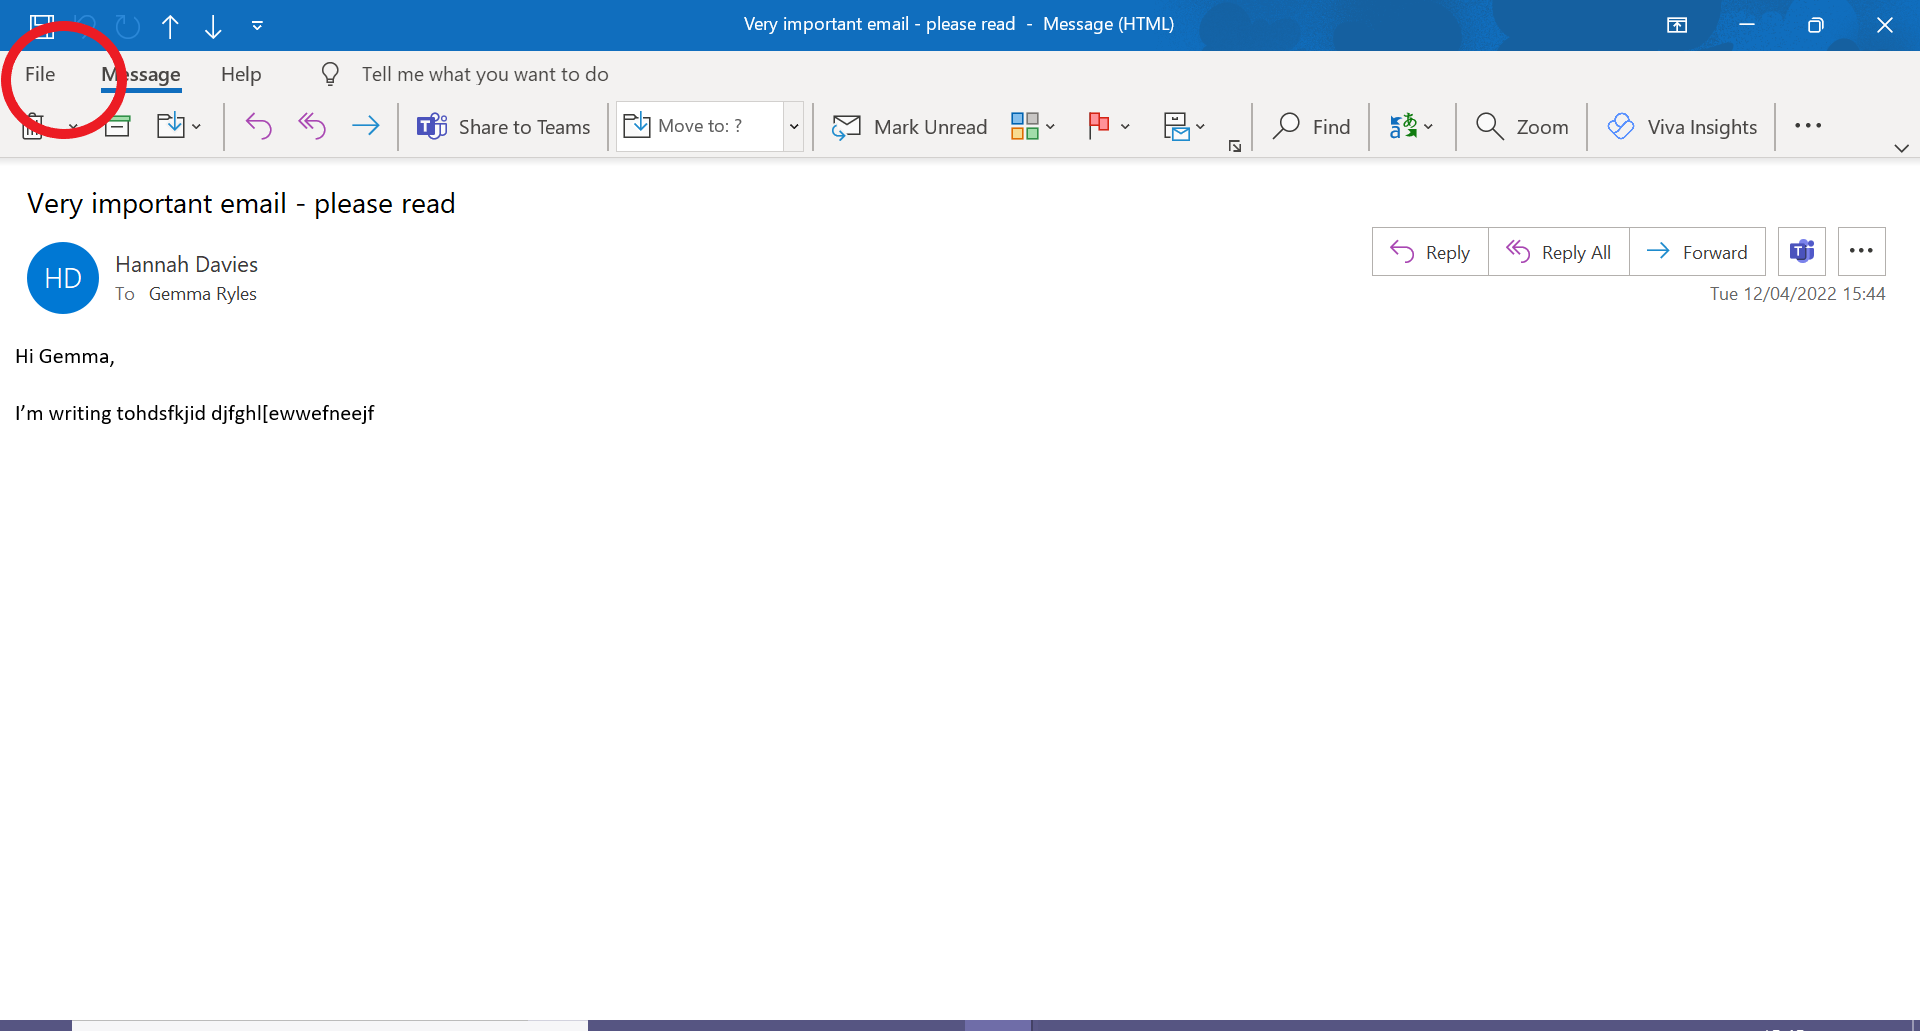Viewport: 1920px width, 1031px height.
Task: Go to the previous item with the up arrow
Action: point(170,26)
